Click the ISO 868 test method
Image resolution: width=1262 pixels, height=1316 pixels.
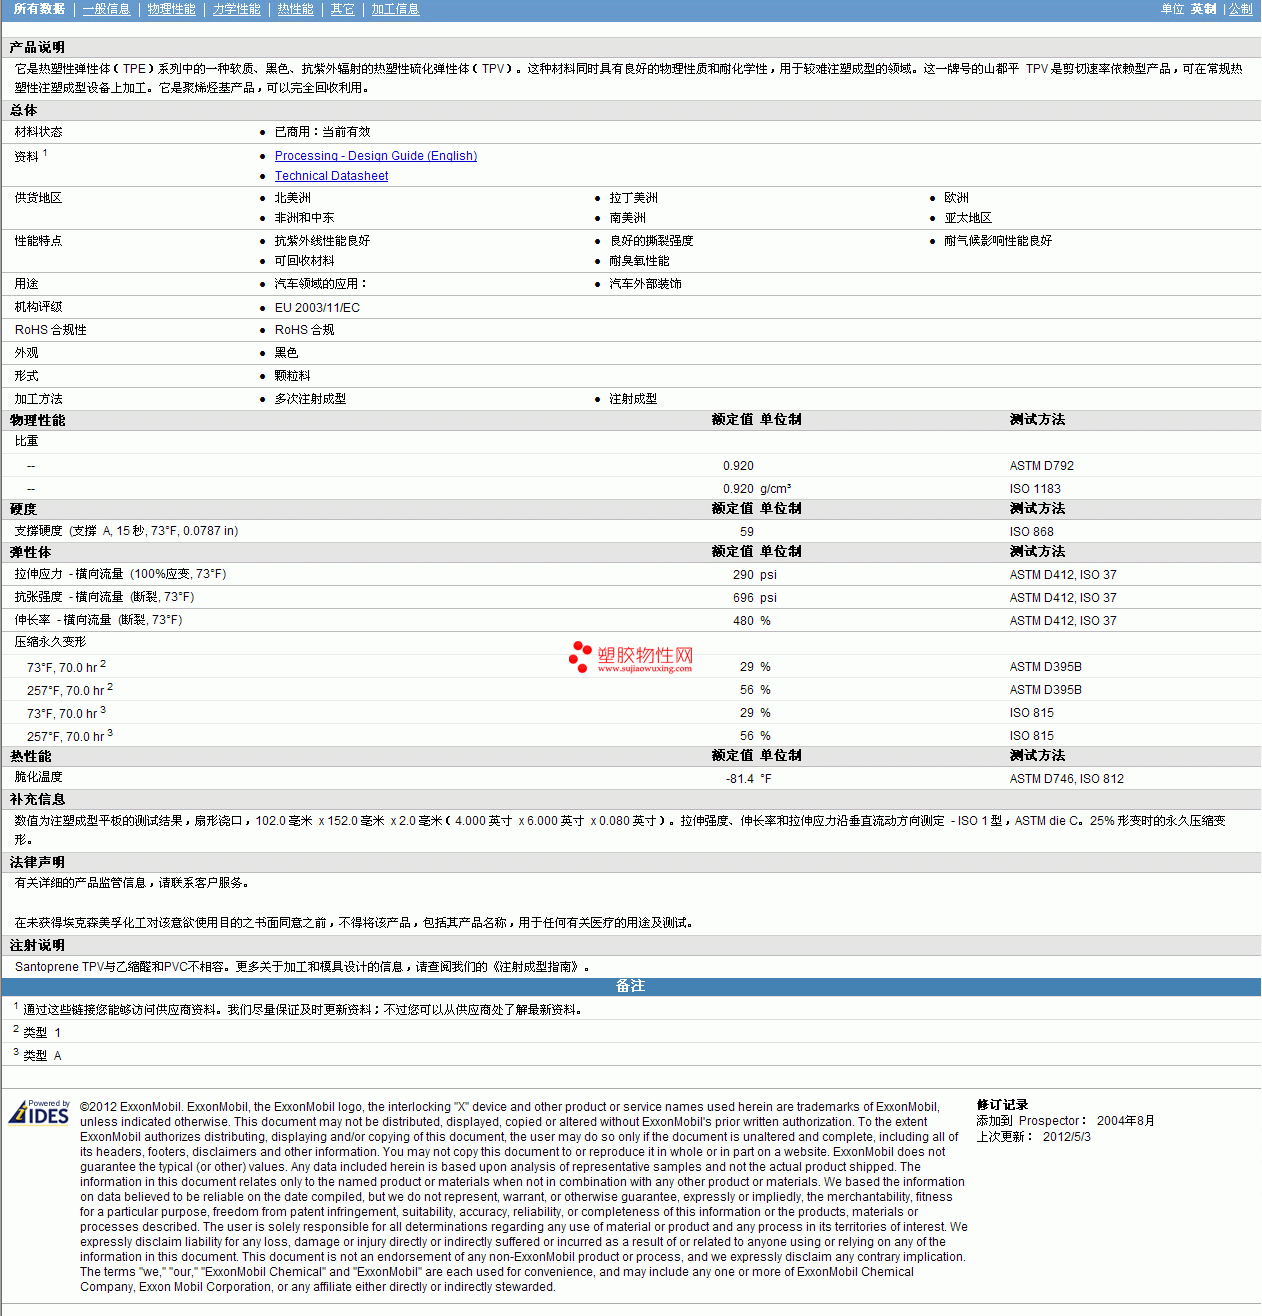click(1031, 532)
